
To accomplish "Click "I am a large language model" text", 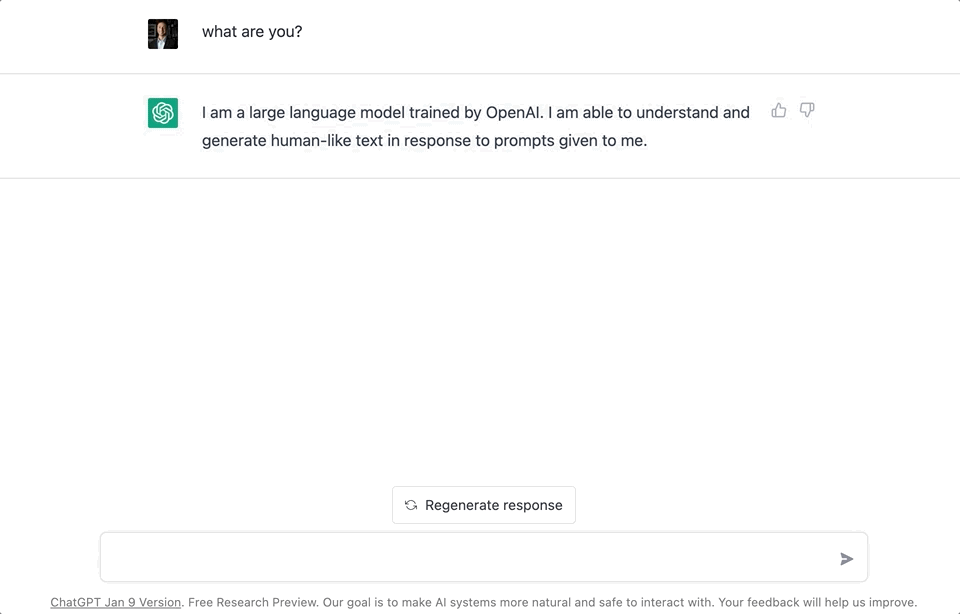I will (x=303, y=112).
